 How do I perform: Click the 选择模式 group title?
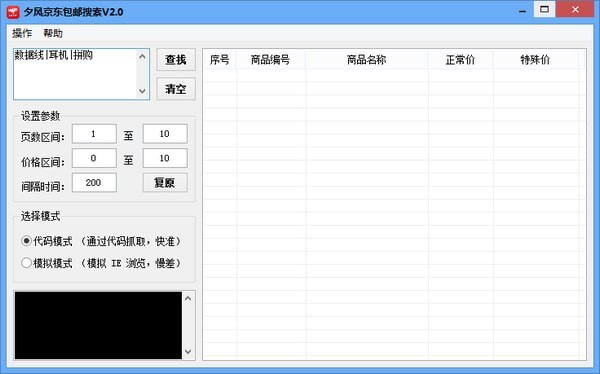click(41, 216)
